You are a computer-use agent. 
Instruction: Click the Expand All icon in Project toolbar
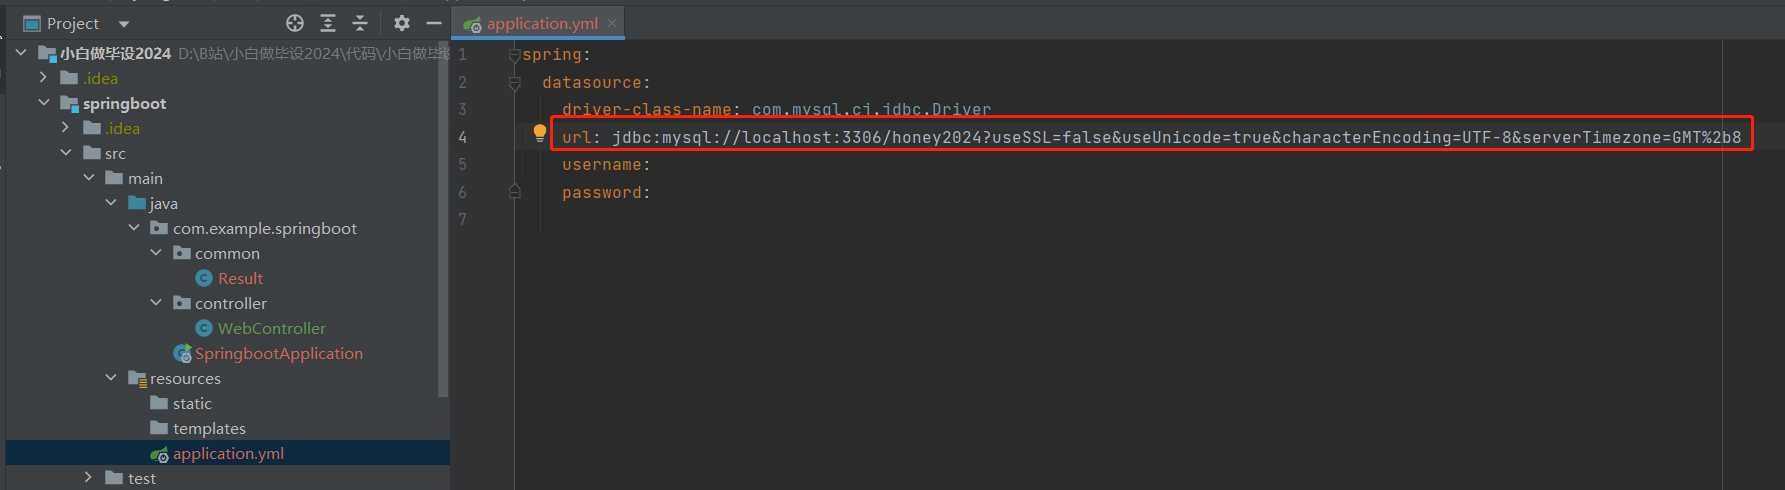coord(328,23)
